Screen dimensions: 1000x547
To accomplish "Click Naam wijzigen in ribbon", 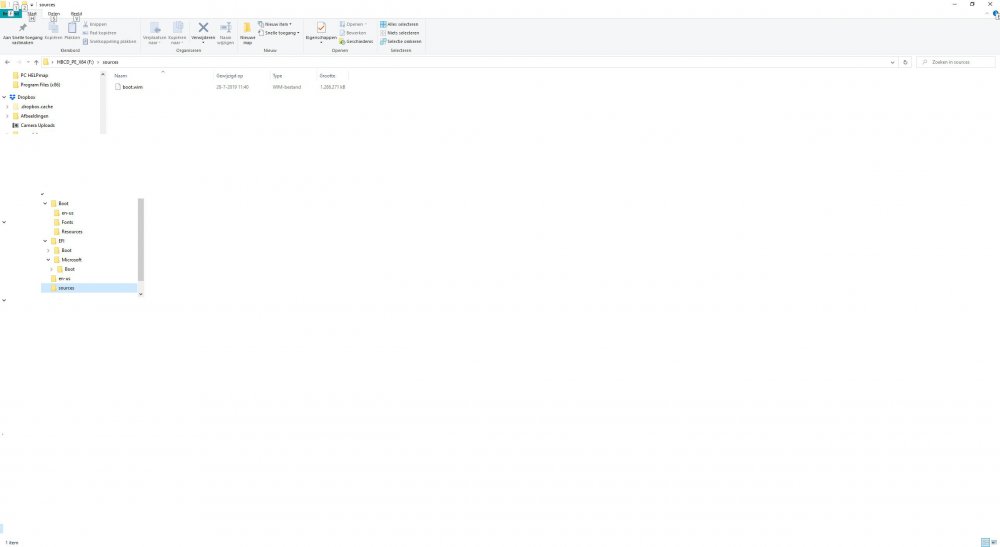I will click(x=226, y=33).
